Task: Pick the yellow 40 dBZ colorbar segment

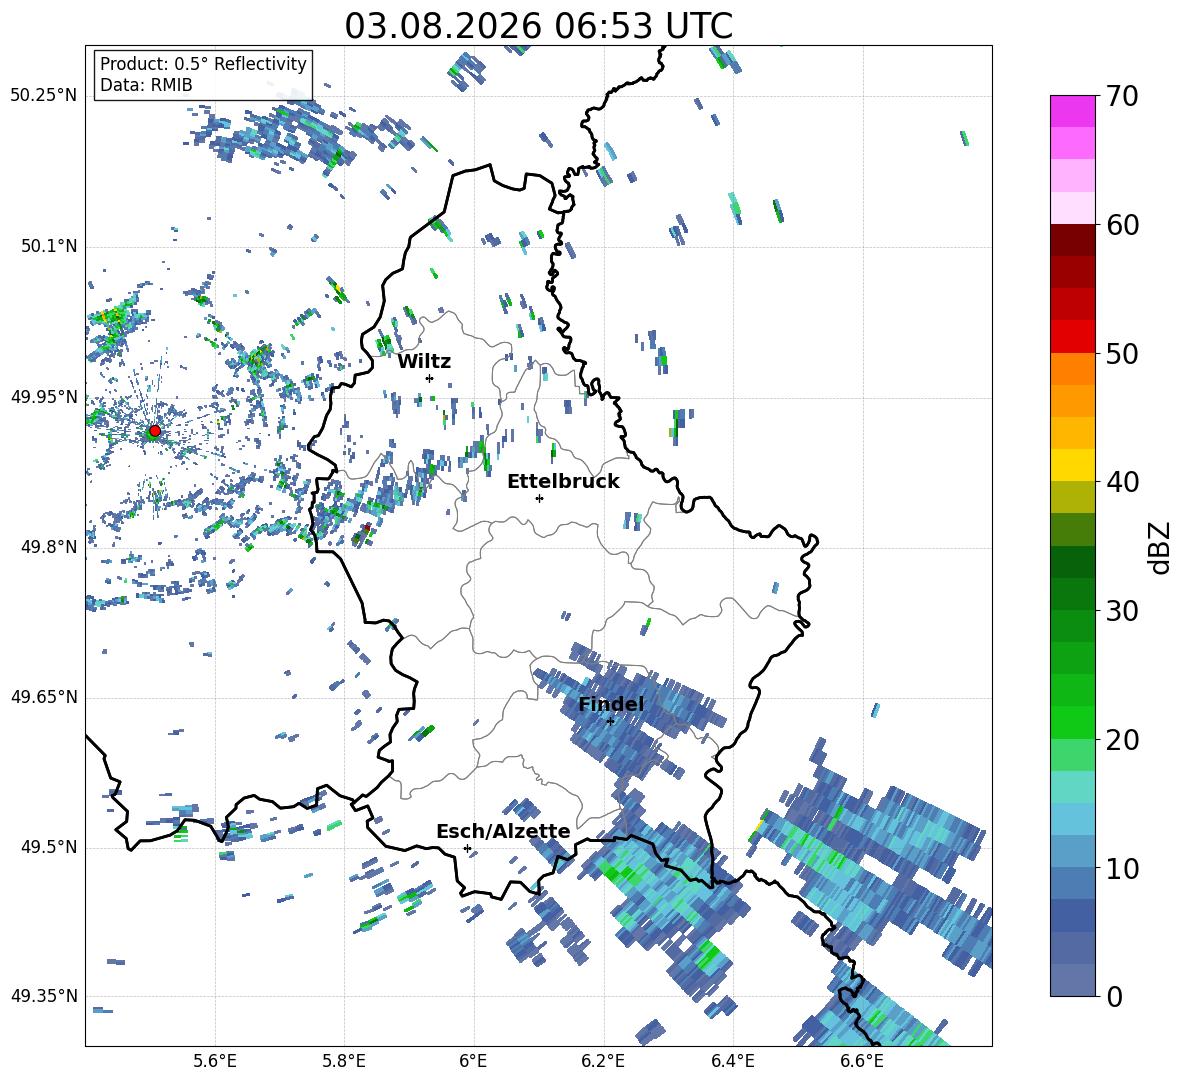Action: (x=1072, y=465)
